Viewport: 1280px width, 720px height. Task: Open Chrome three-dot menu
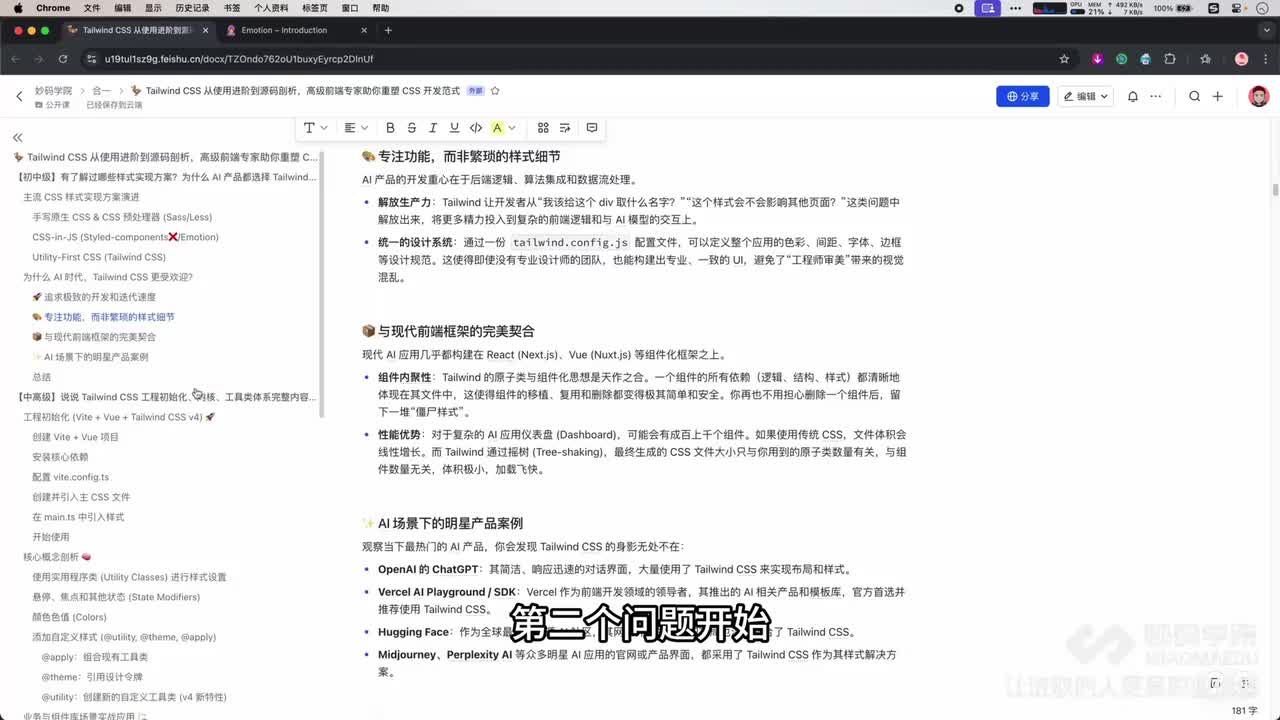[1265, 59]
